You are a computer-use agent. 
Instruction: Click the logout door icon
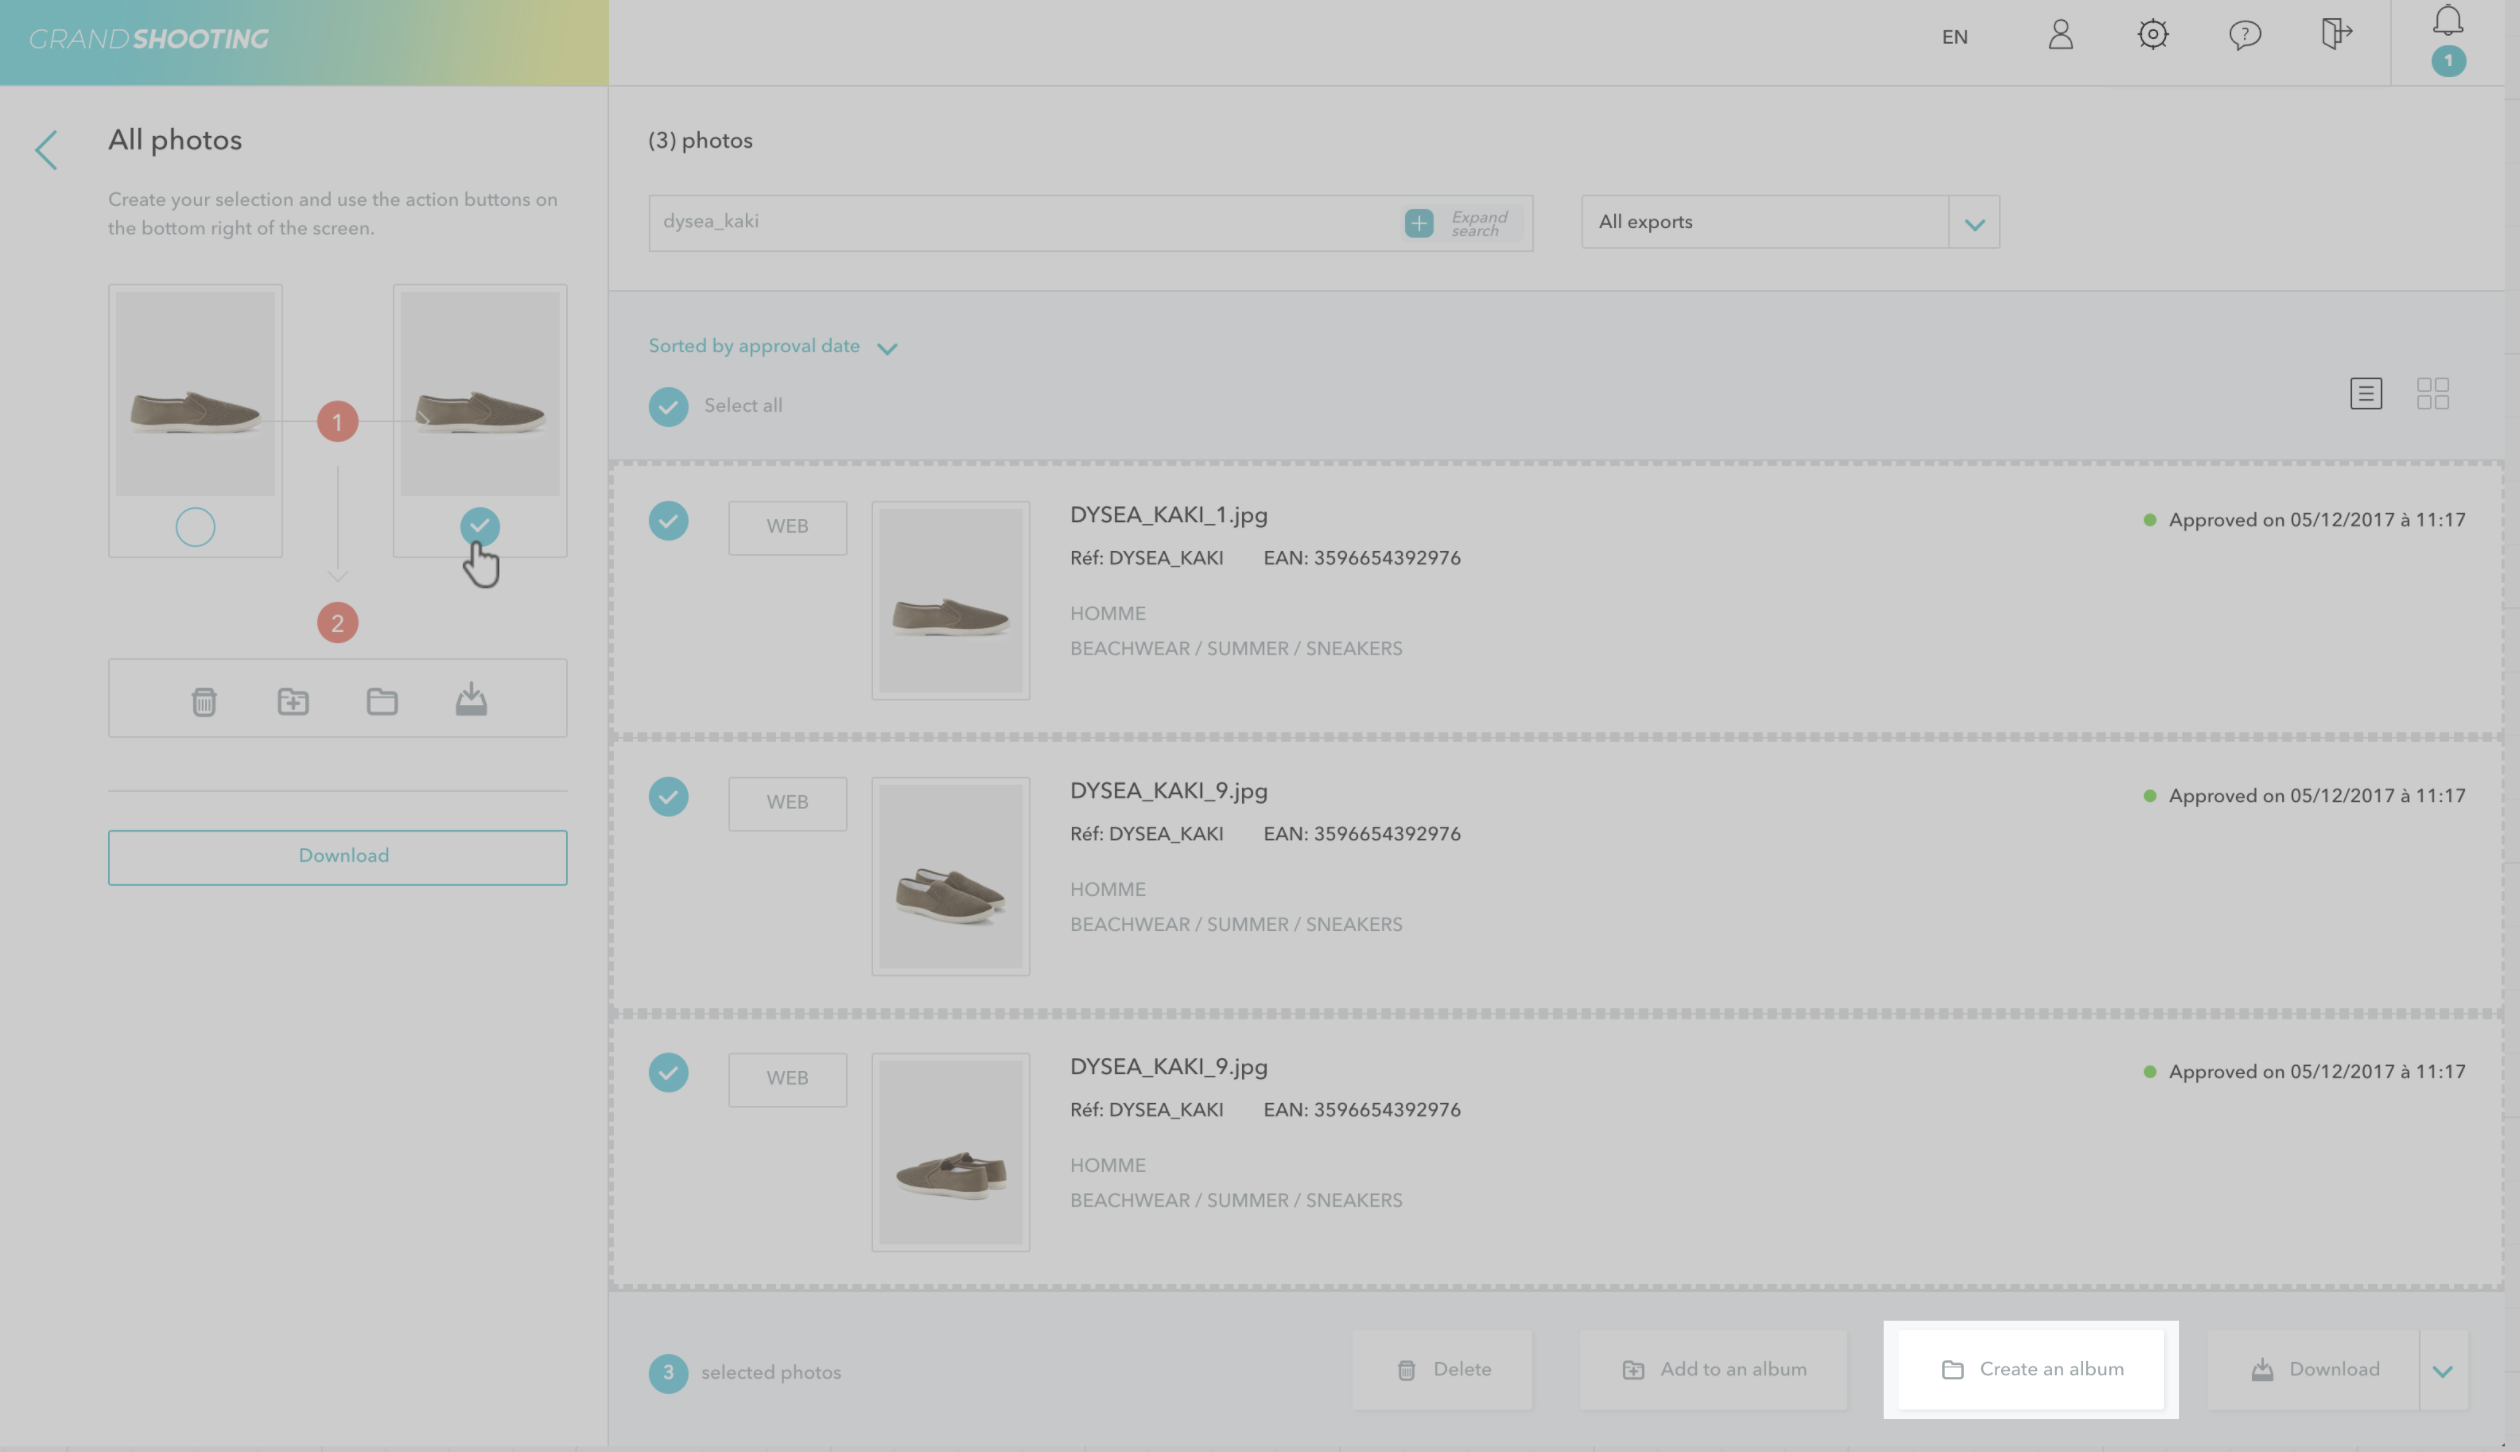pos(2335,34)
